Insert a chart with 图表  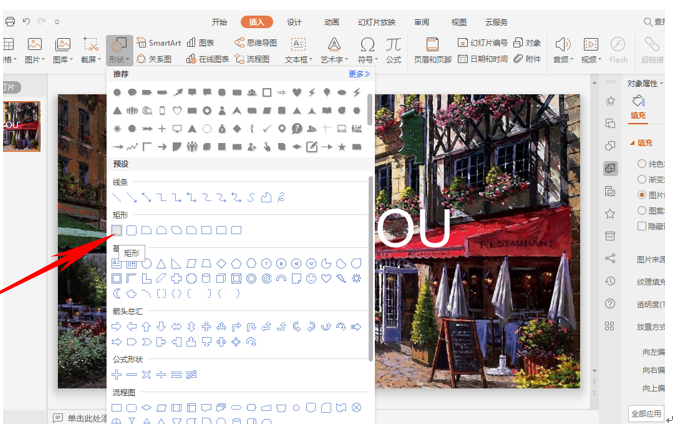(x=201, y=43)
